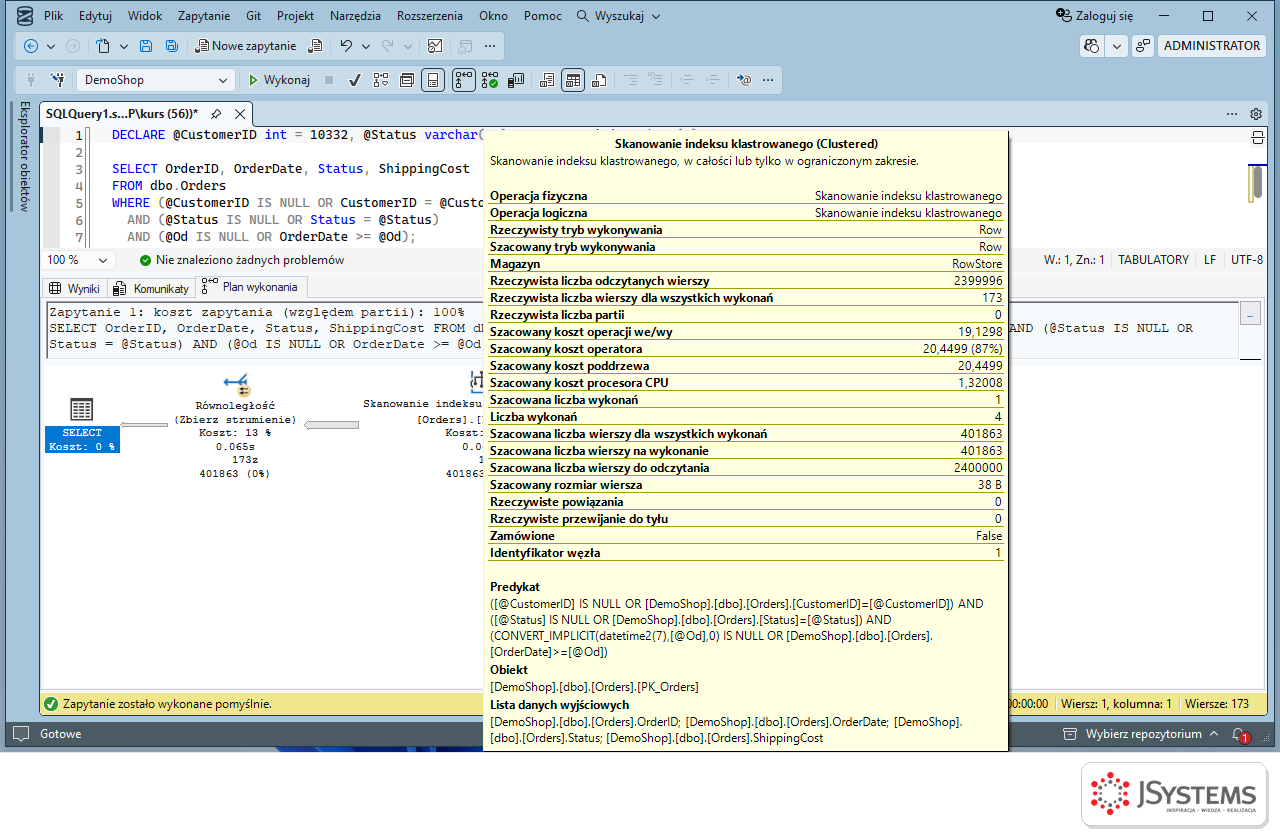Click the Wykonaj execute button

(279, 80)
